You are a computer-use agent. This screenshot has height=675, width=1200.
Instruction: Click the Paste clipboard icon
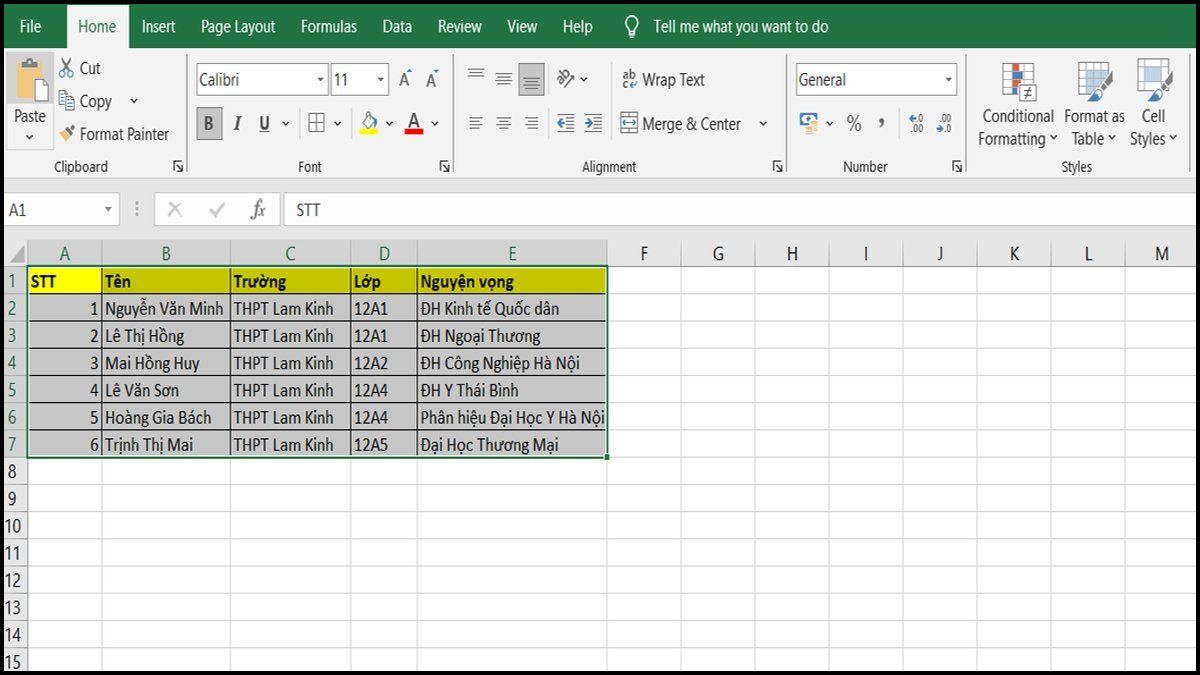coord(30,79)
